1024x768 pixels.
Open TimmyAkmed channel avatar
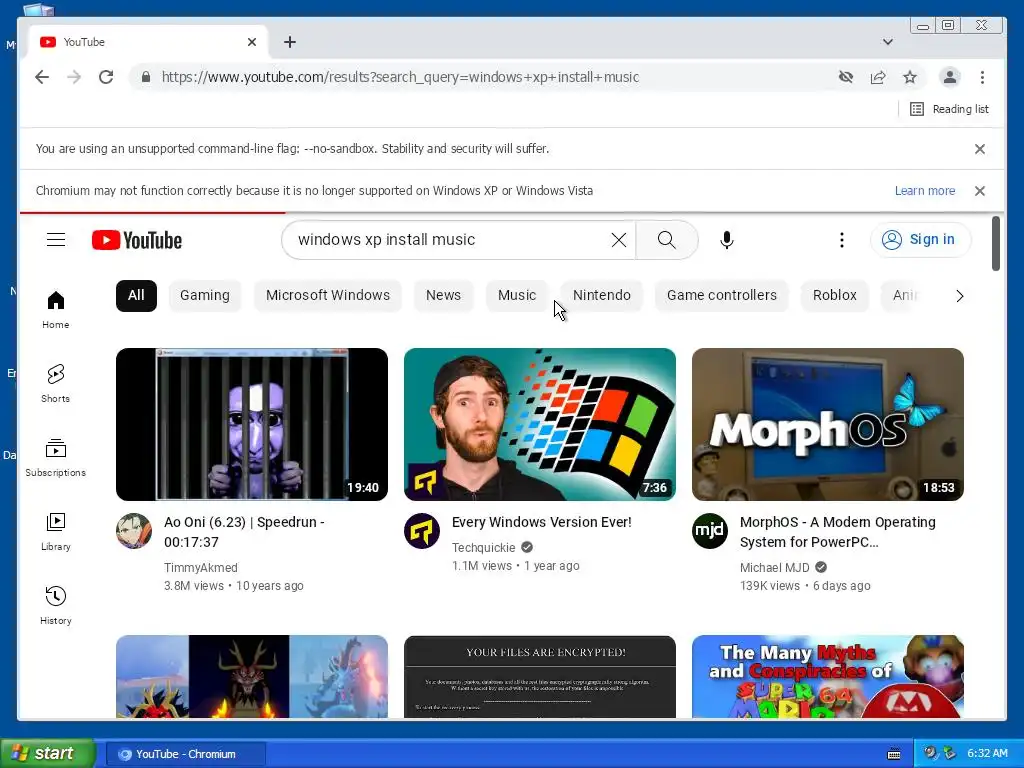134,531
